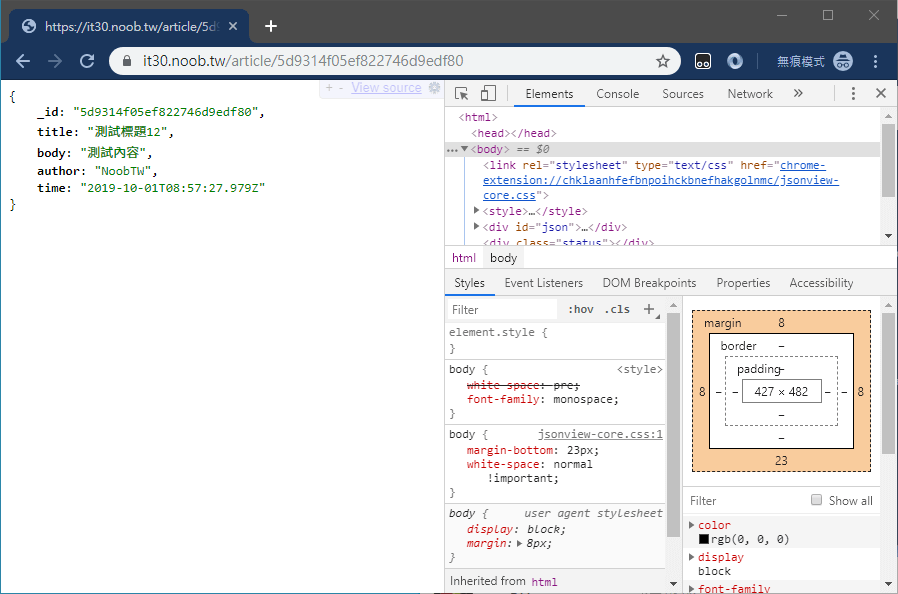Activate the inspect element picker tool
Image resolution: width=898 pixels, height=594 pixels.
click(x=462, y=93)
